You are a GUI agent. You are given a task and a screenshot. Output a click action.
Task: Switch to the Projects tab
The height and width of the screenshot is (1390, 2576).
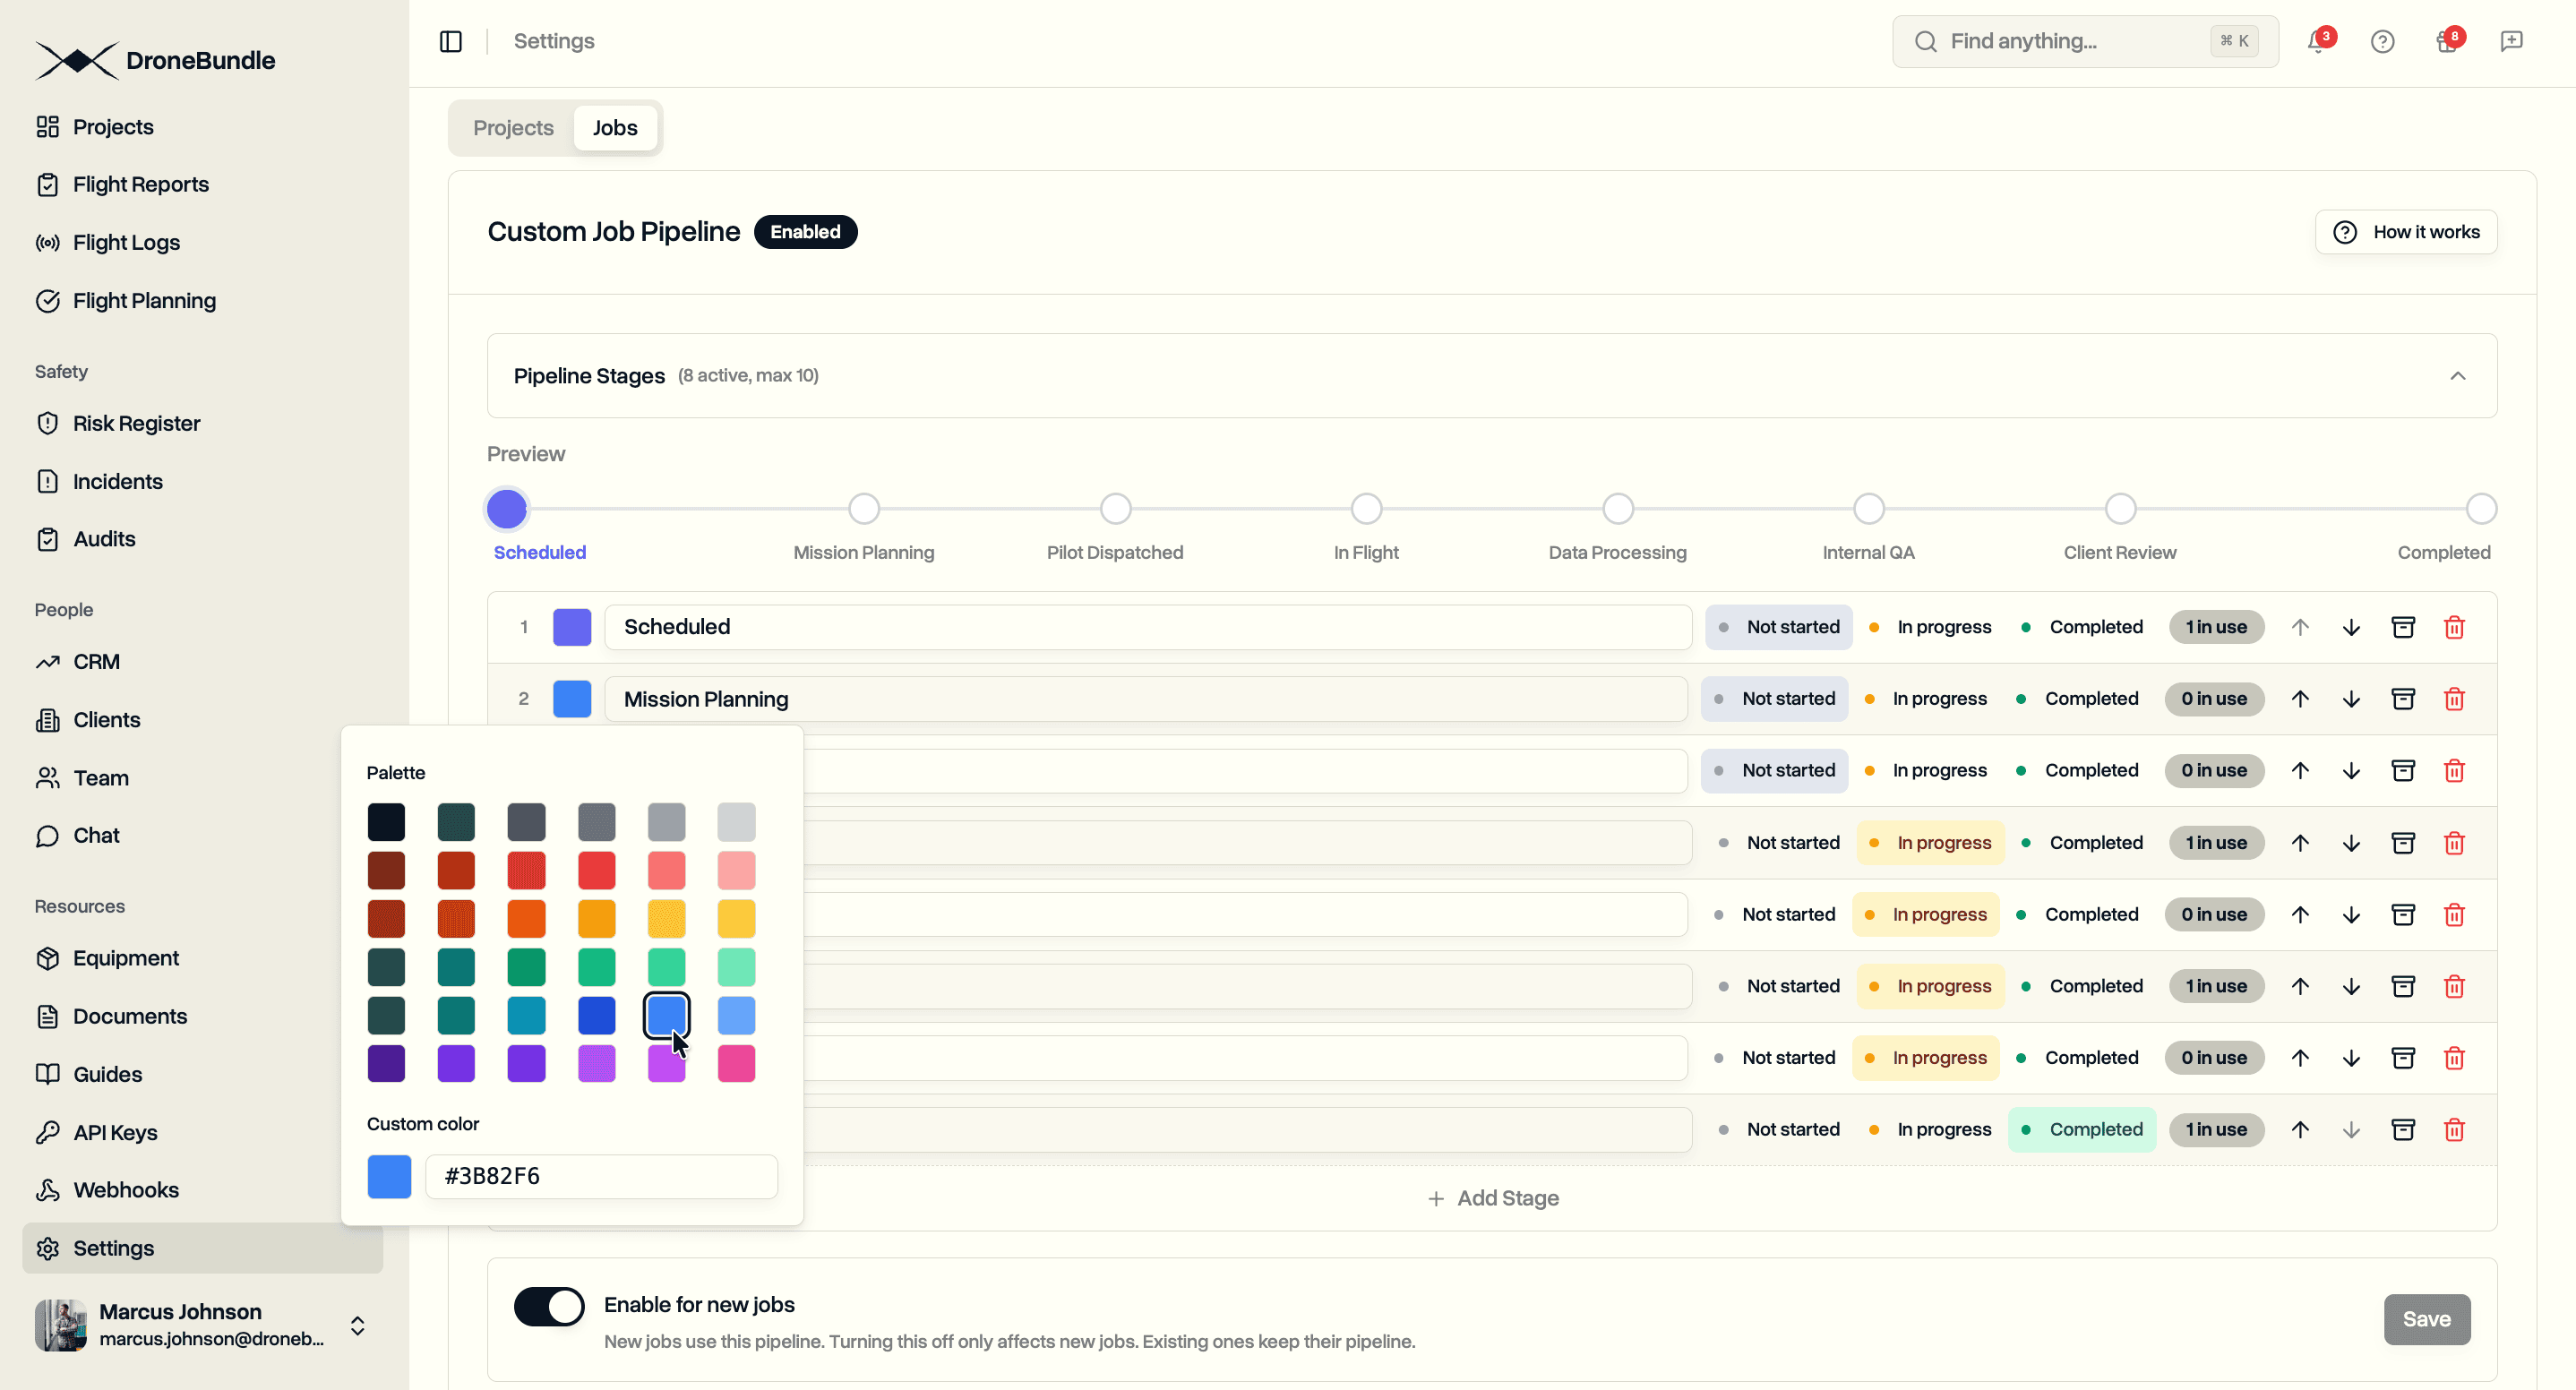pyautogui.click(x=513, y=127)
